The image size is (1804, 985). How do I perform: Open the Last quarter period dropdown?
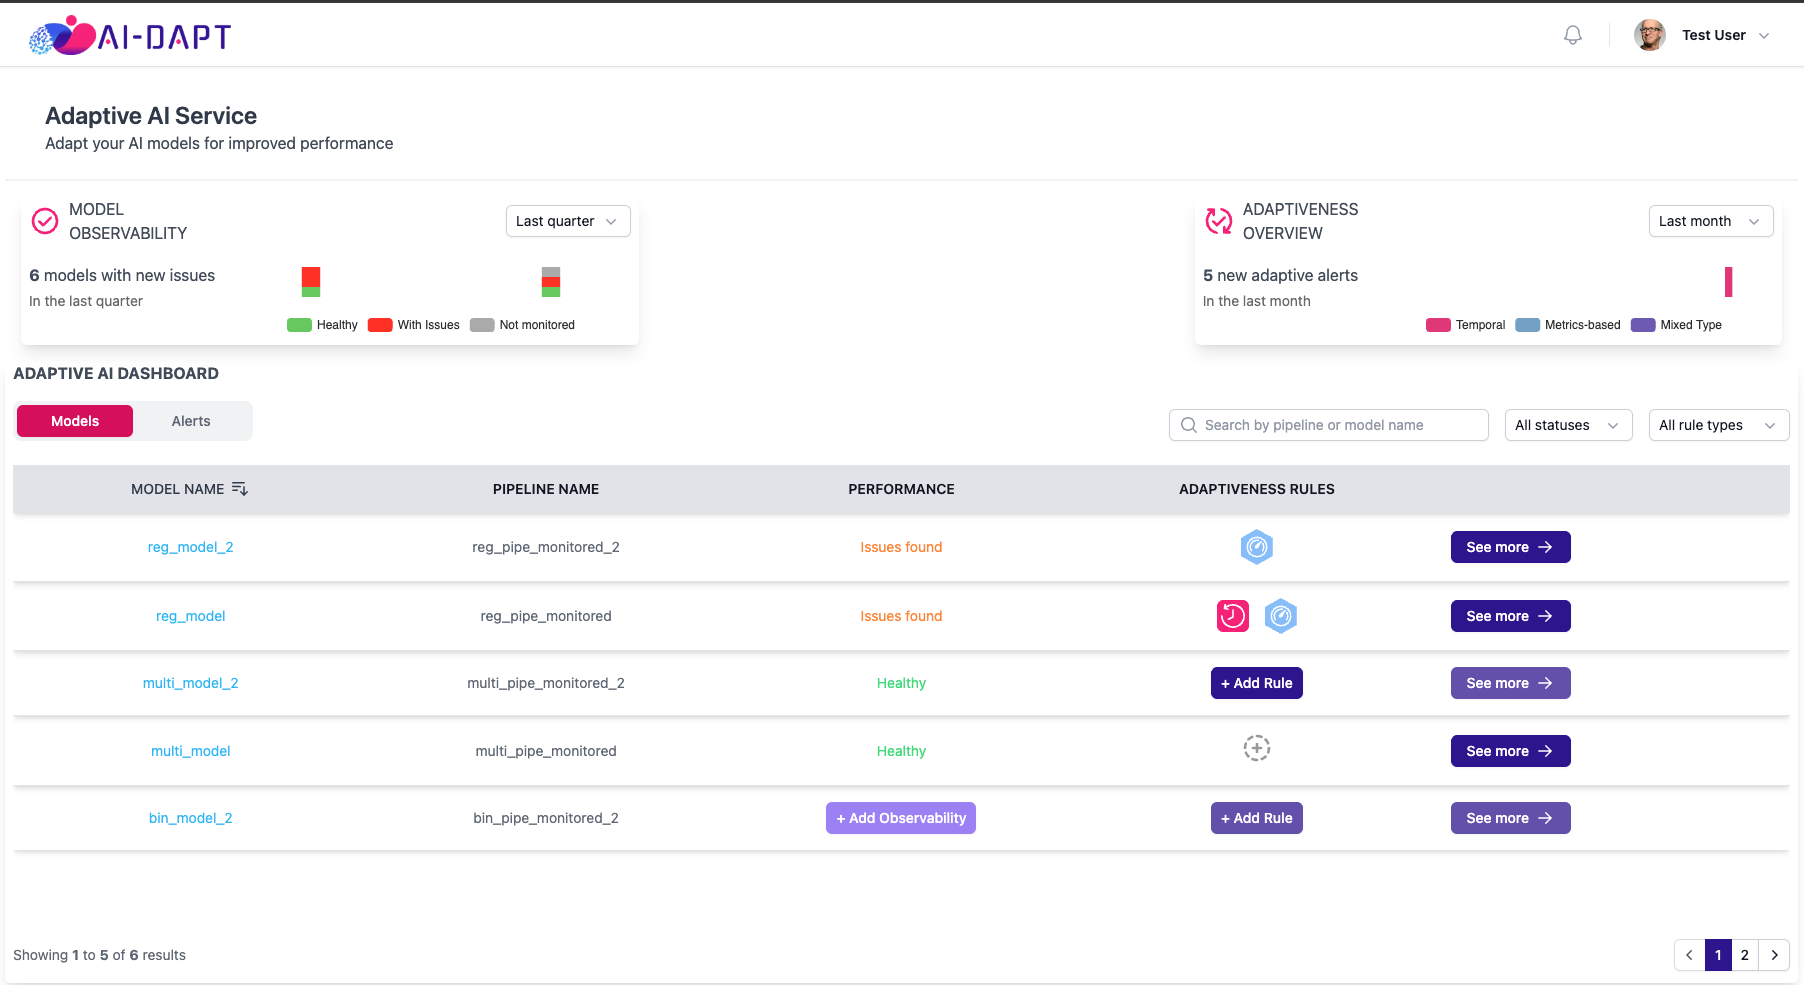click(x=568, y=221)
